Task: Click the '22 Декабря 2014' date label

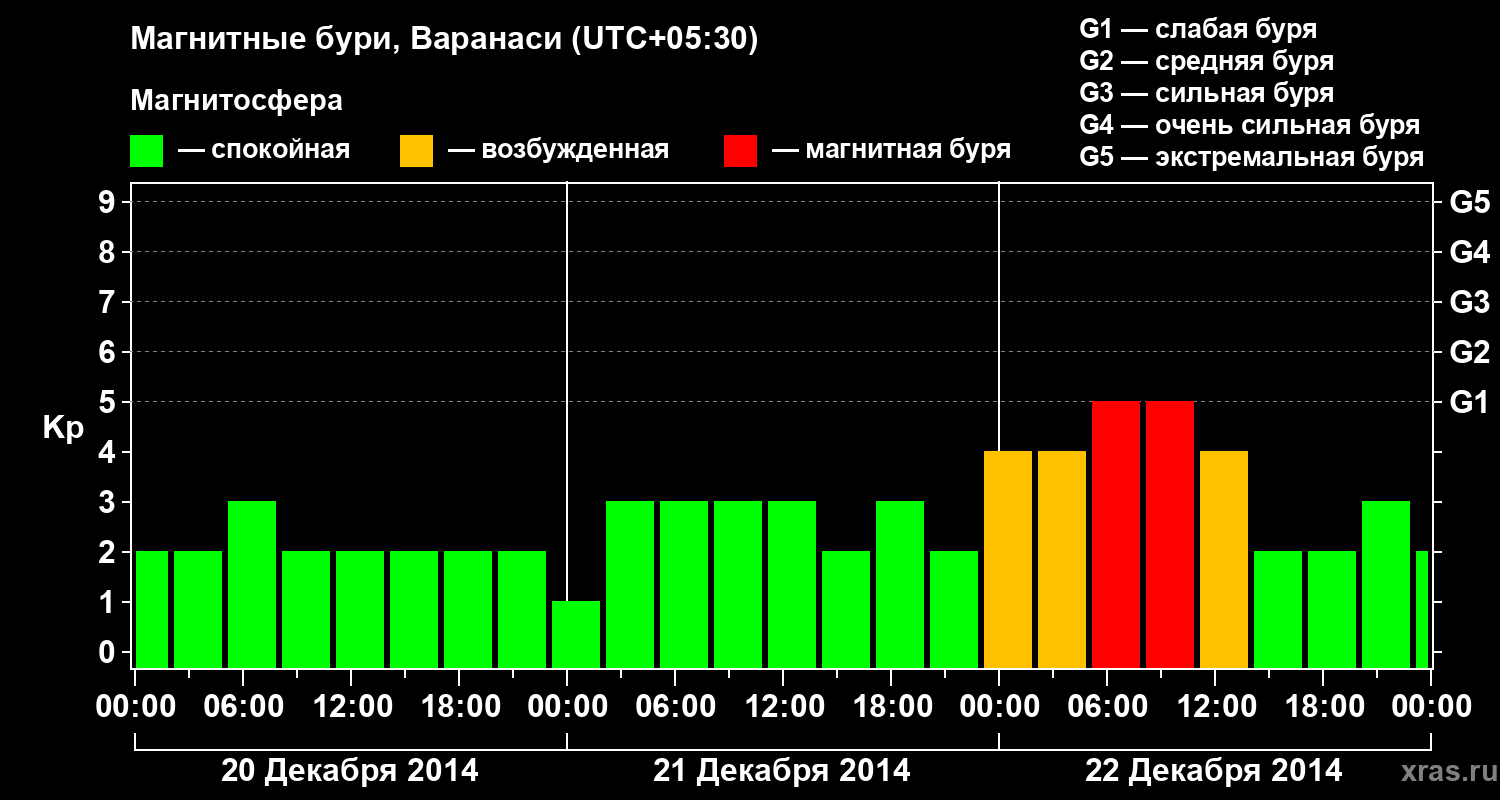Action: point(1214,771)
